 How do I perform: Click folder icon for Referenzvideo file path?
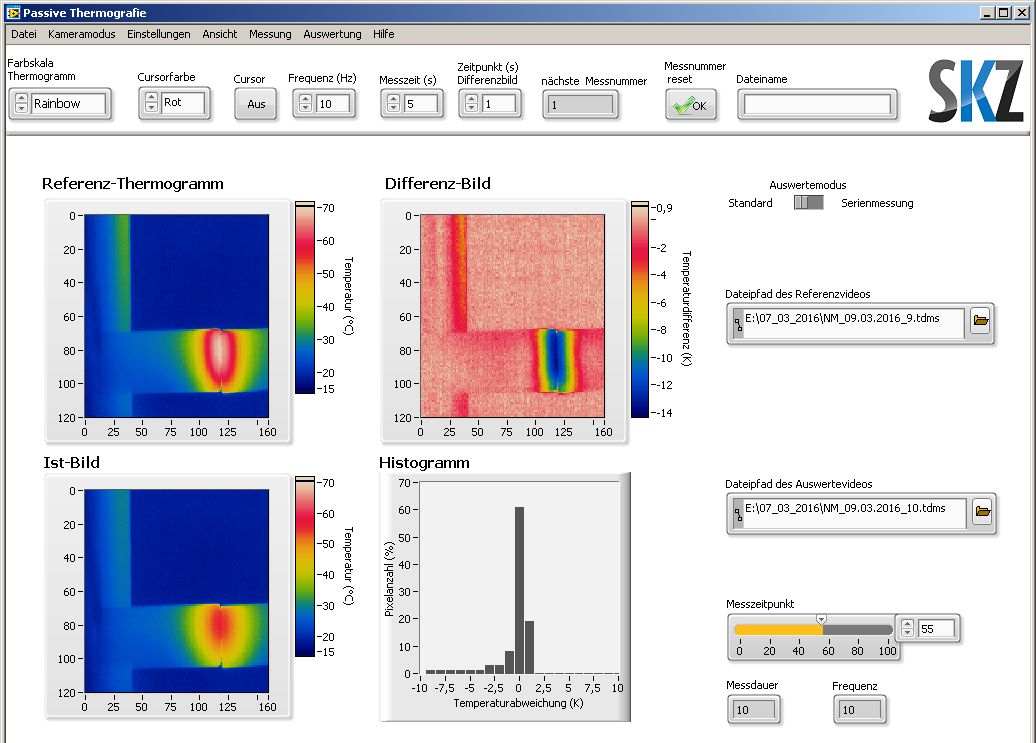tap(980, 322)
